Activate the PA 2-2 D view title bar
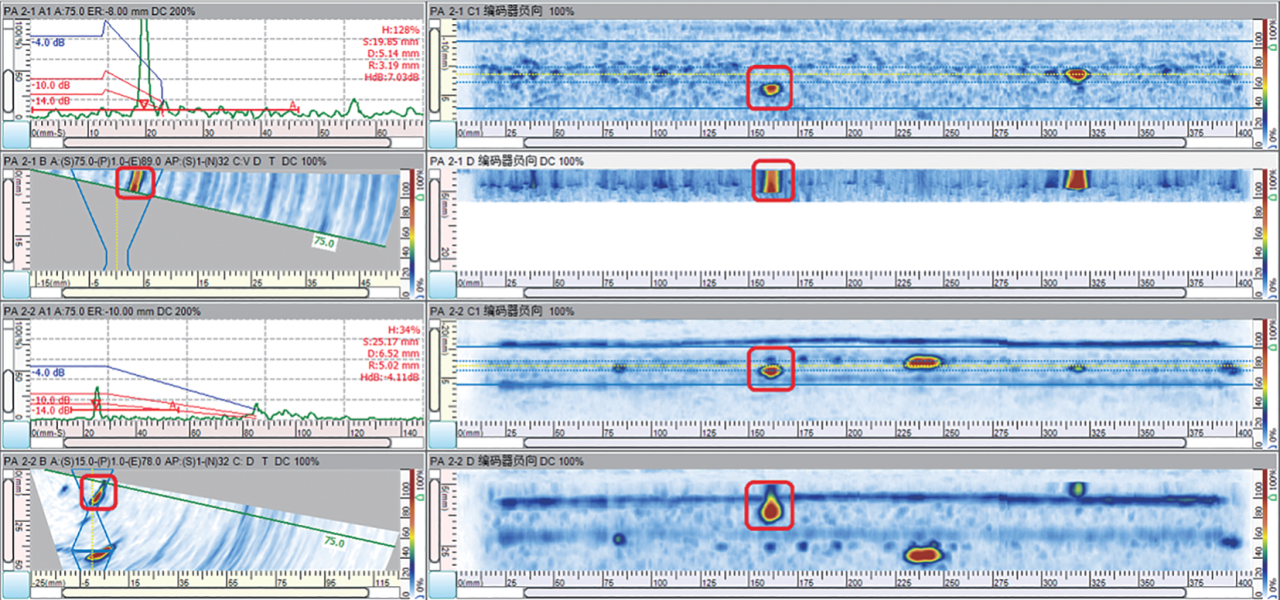 tap(853, 461)
